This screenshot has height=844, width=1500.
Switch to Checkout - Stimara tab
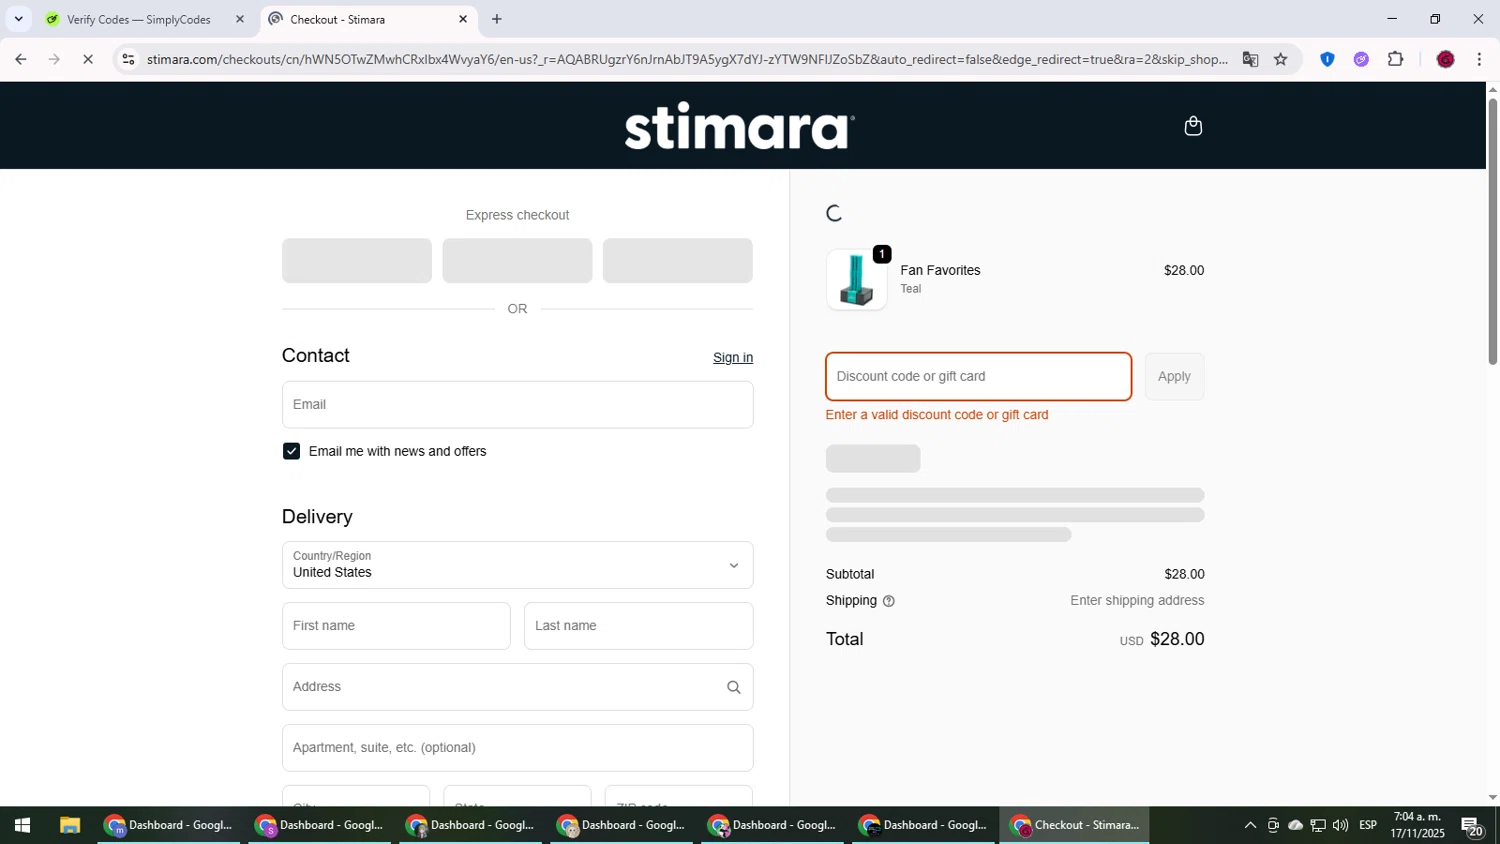pos(368,19)
